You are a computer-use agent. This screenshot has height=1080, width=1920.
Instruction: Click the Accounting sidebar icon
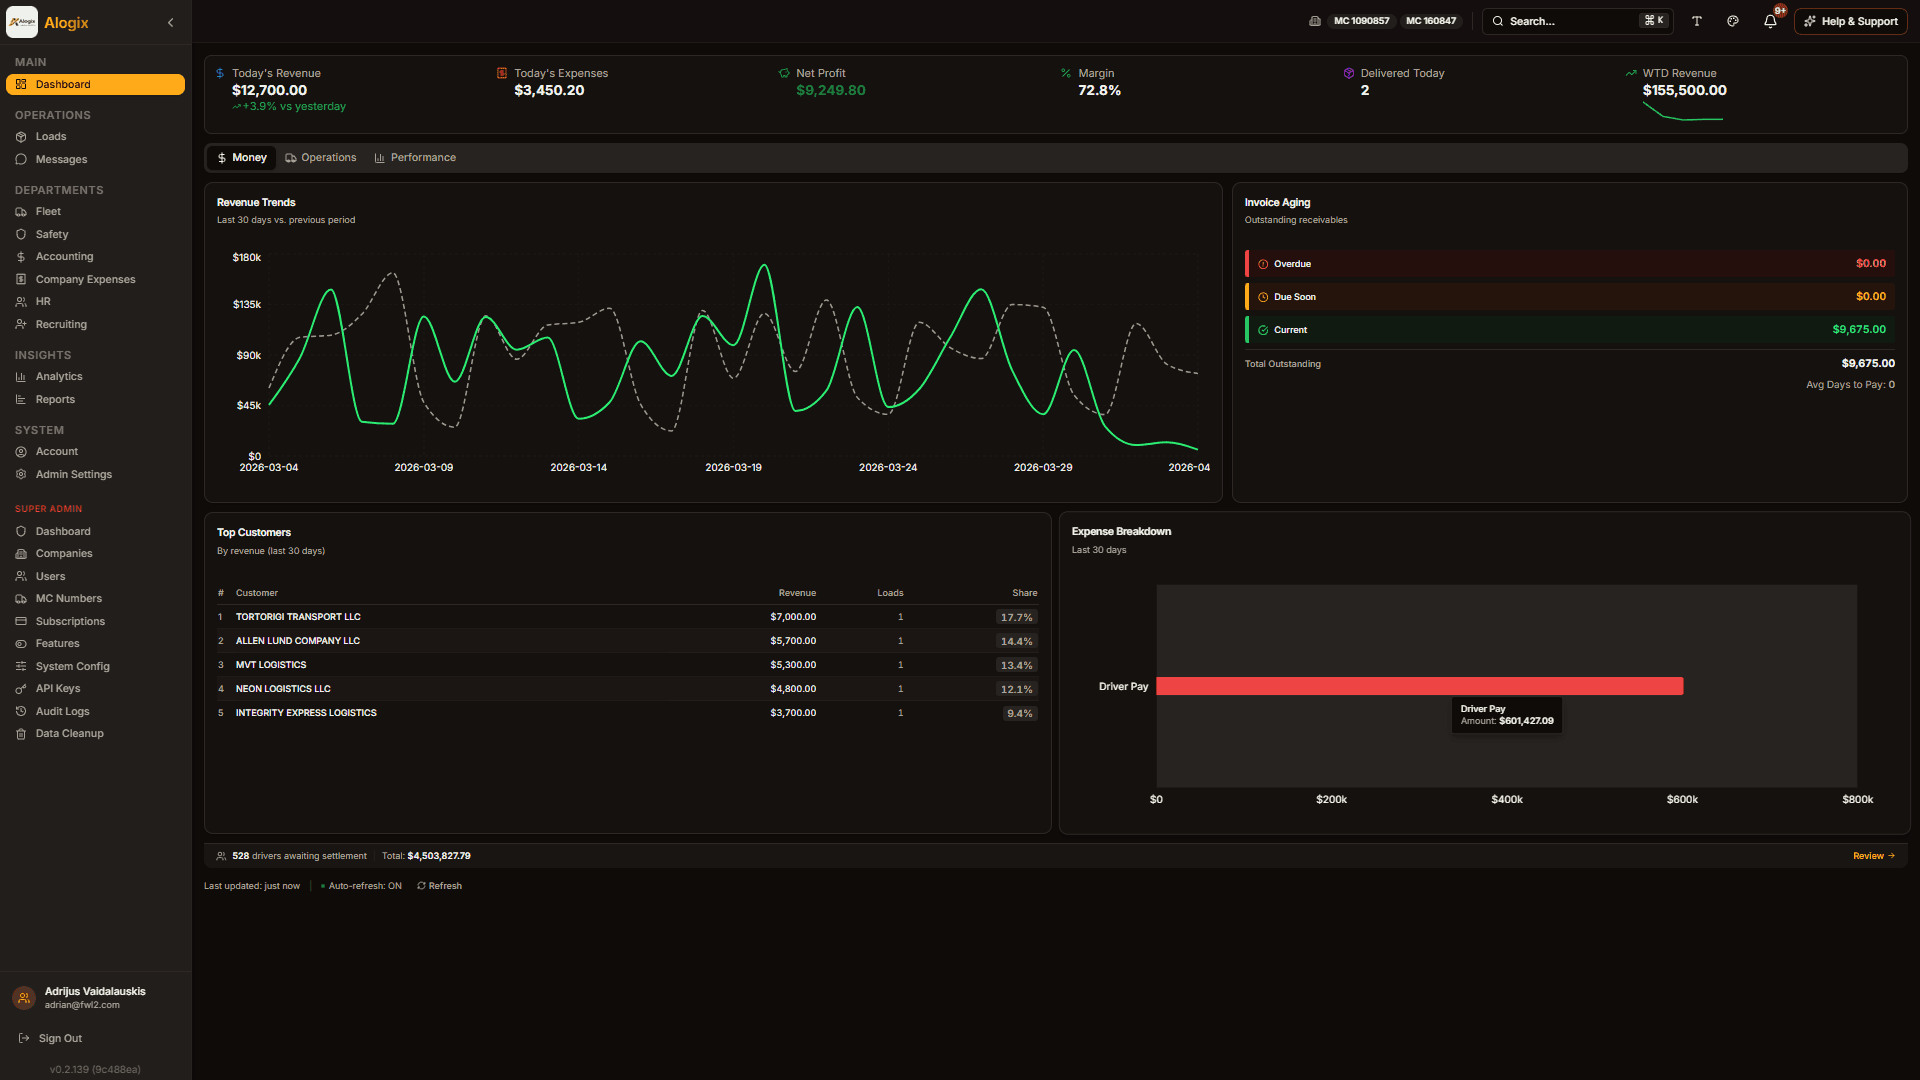click(x=21, y=256)
